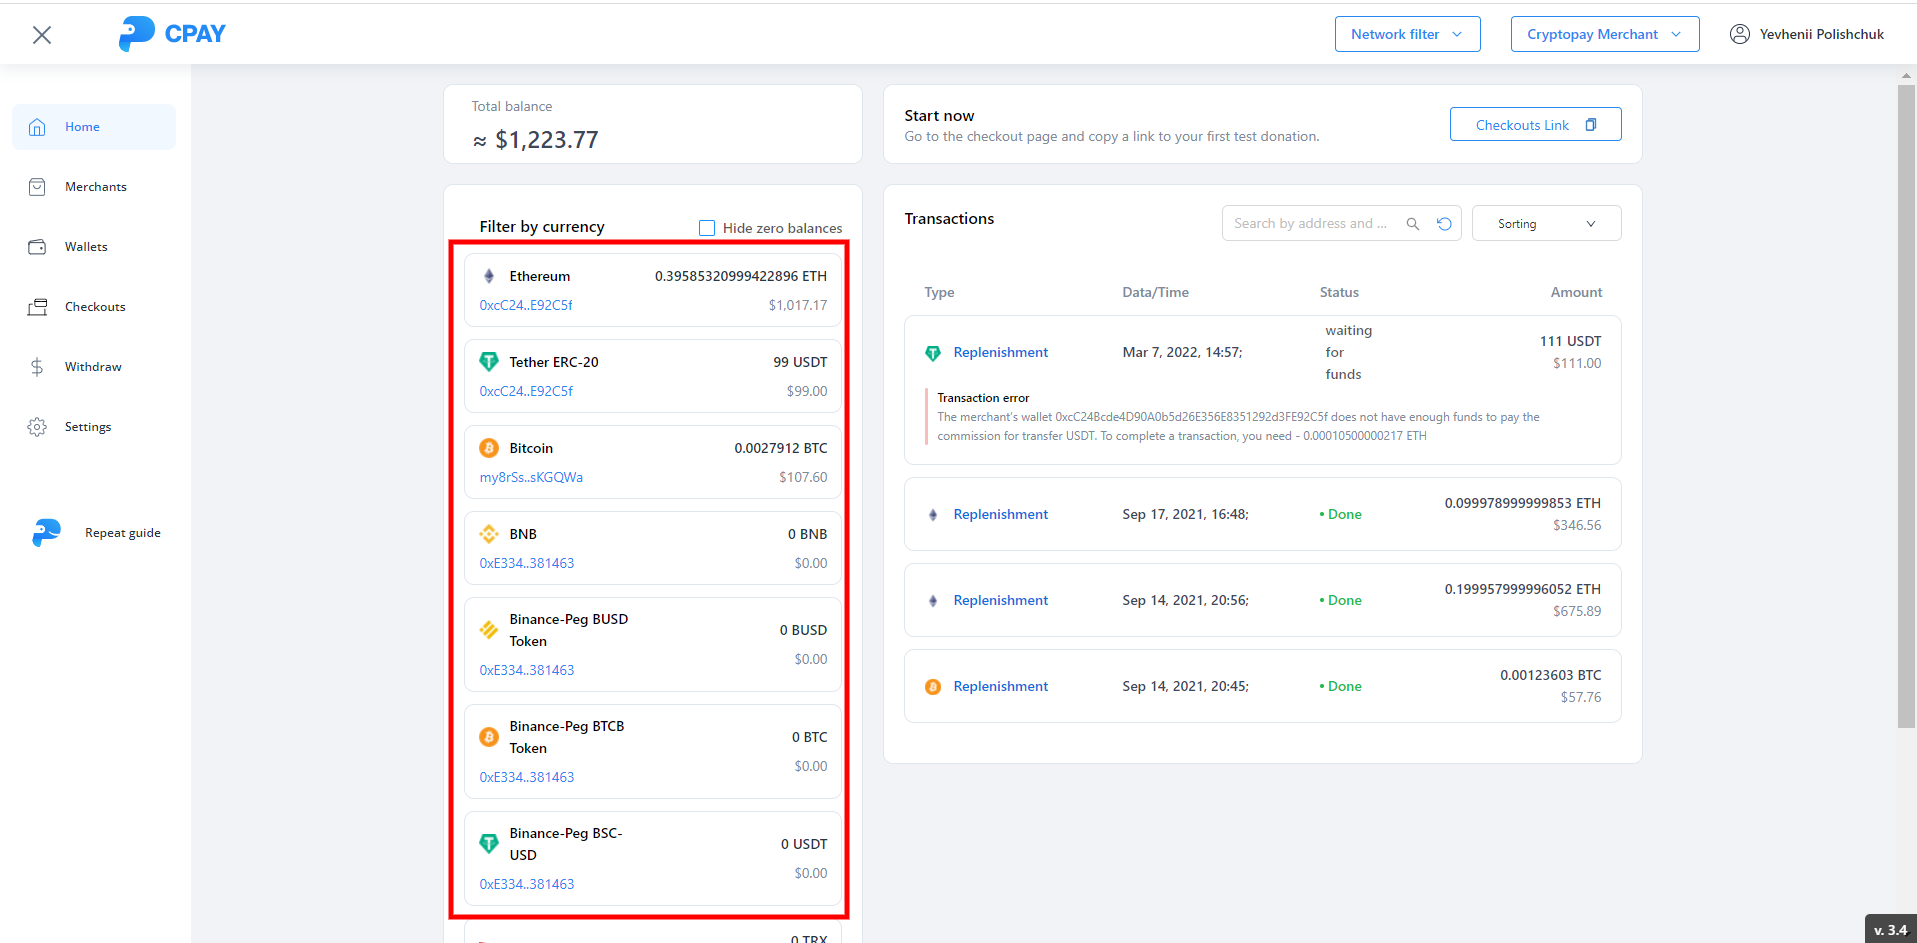Image resolution: width=1917 pixels, height=943 pixels.
Task: Click the CPAY logo icon
Action: pyautogui.click(x=137, y=34)
